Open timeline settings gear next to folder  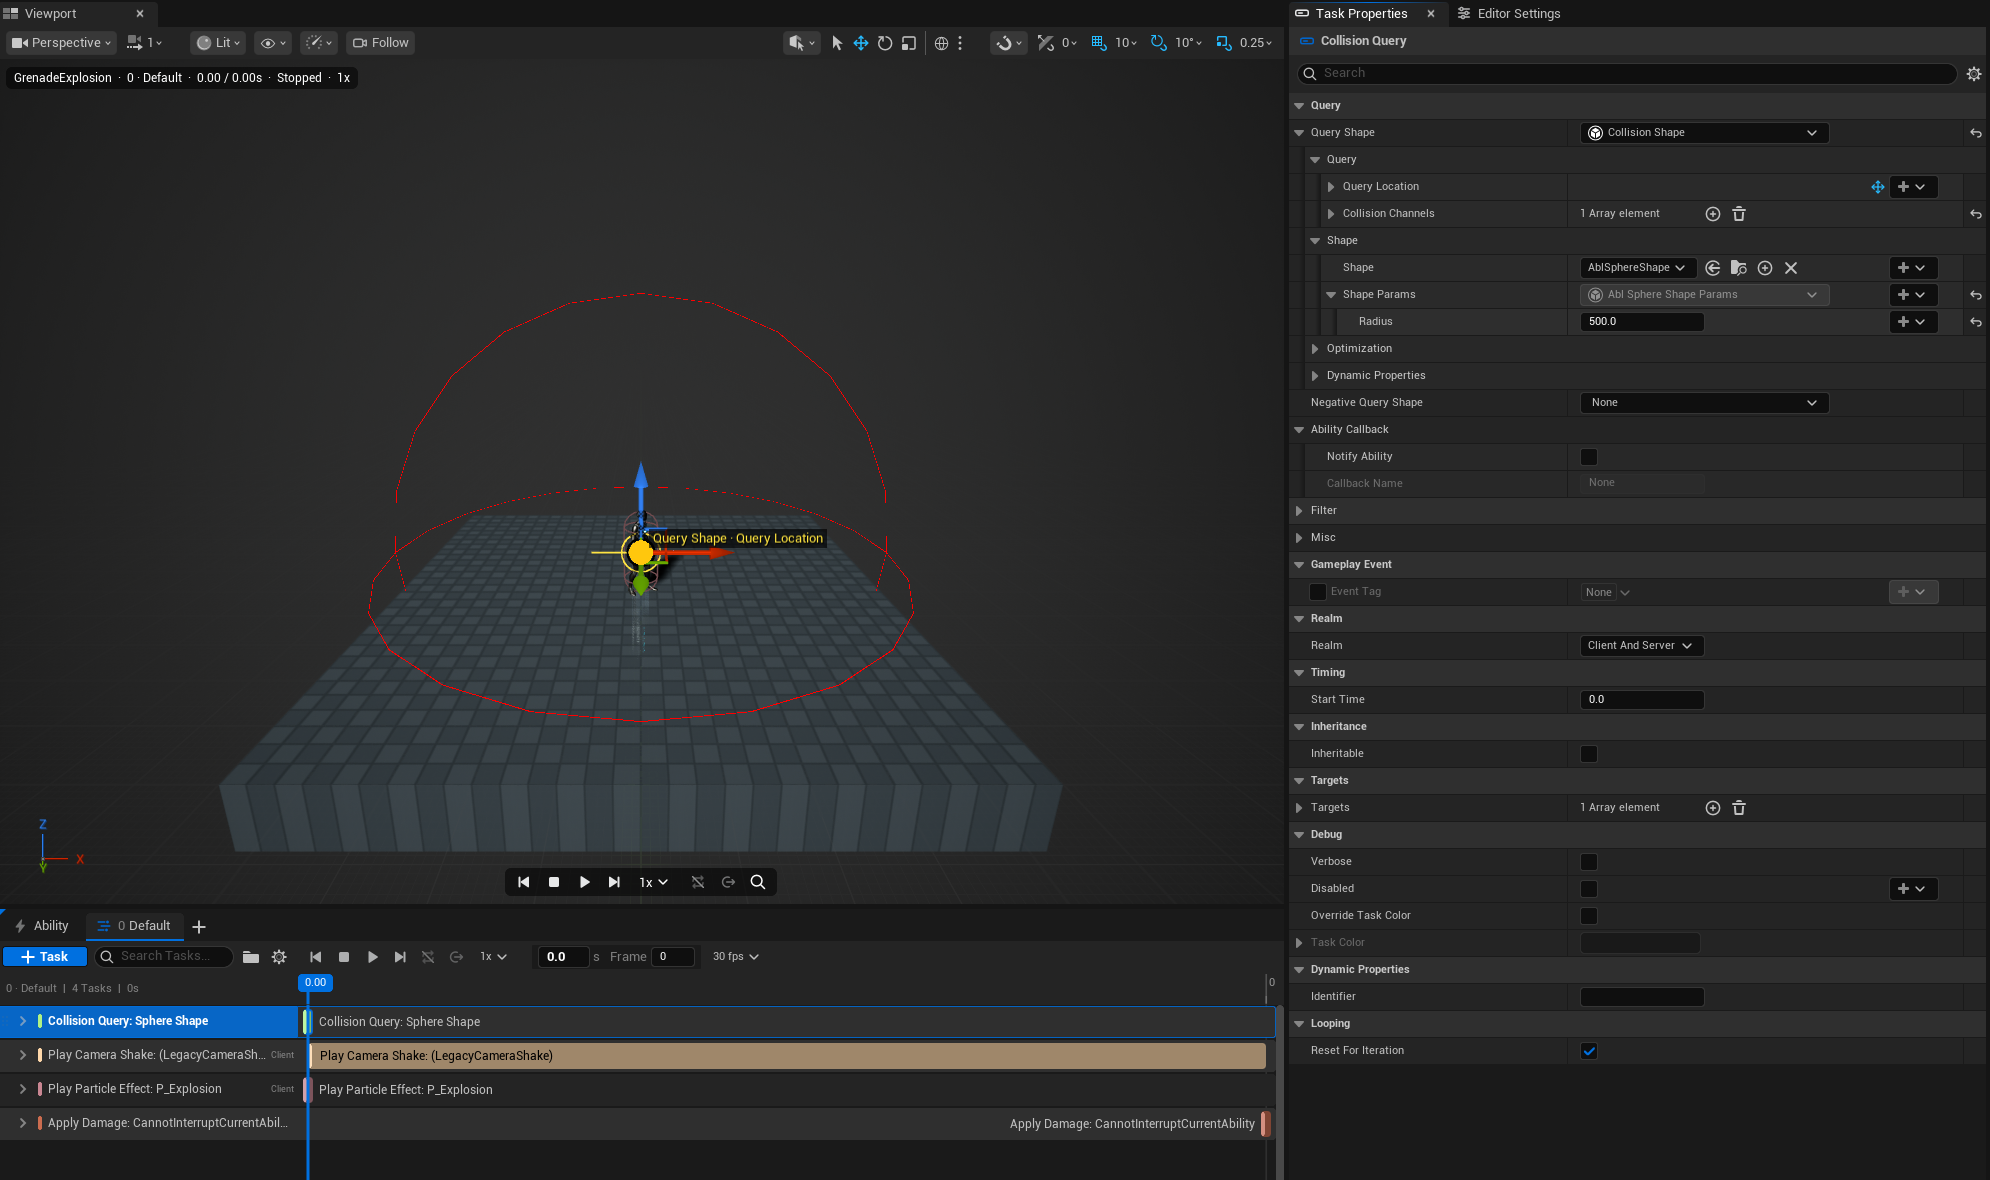pos(279,957)
